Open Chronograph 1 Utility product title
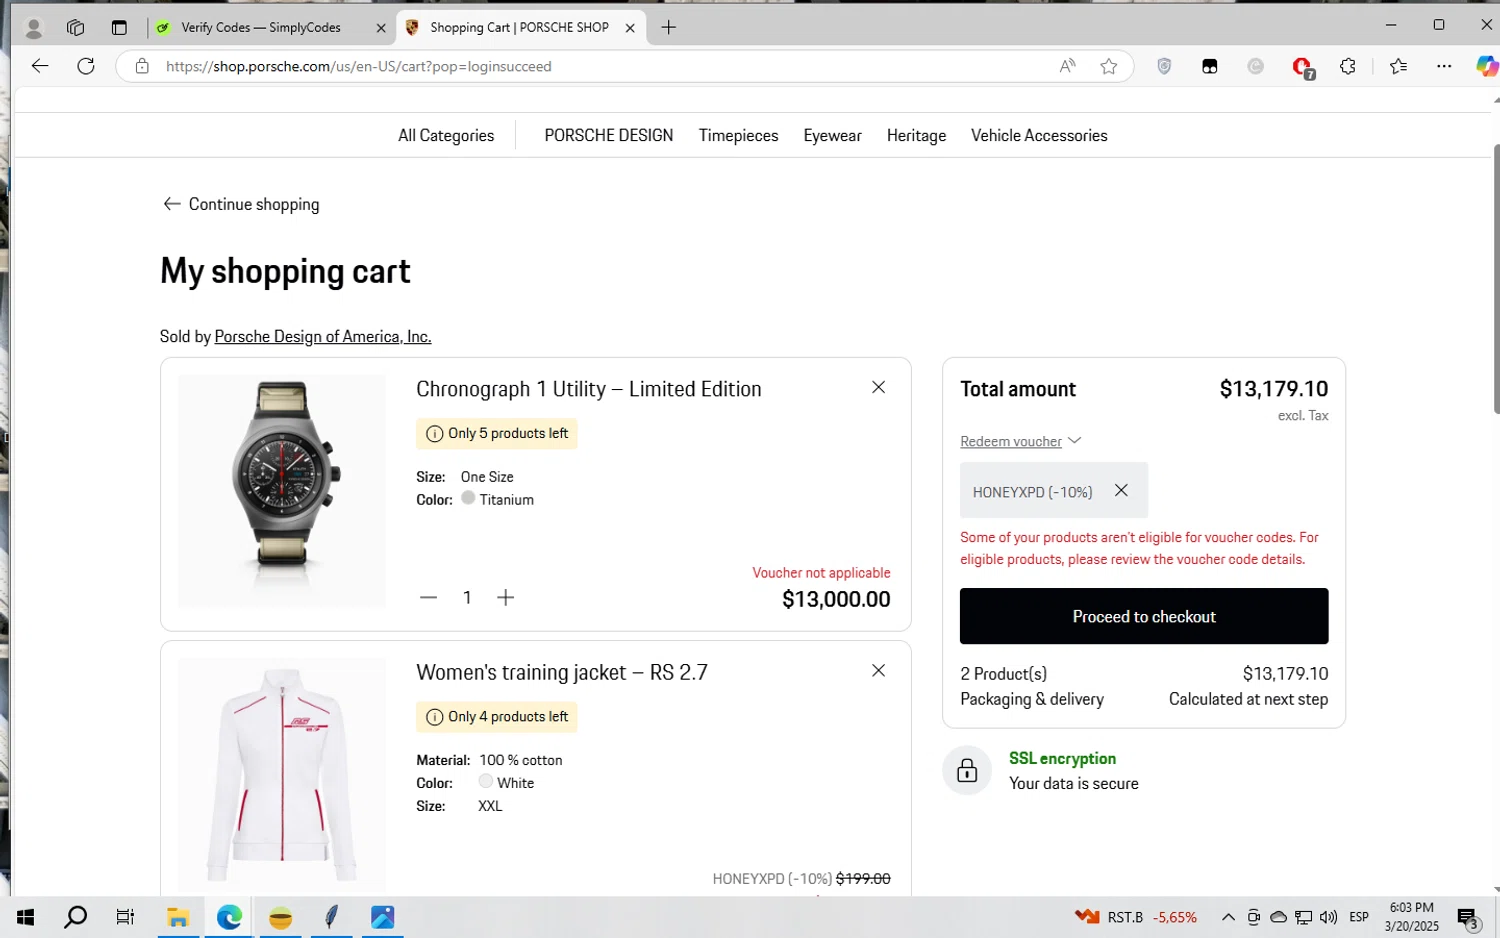The width and height of the screenshot is (1500, 938). 589,389
